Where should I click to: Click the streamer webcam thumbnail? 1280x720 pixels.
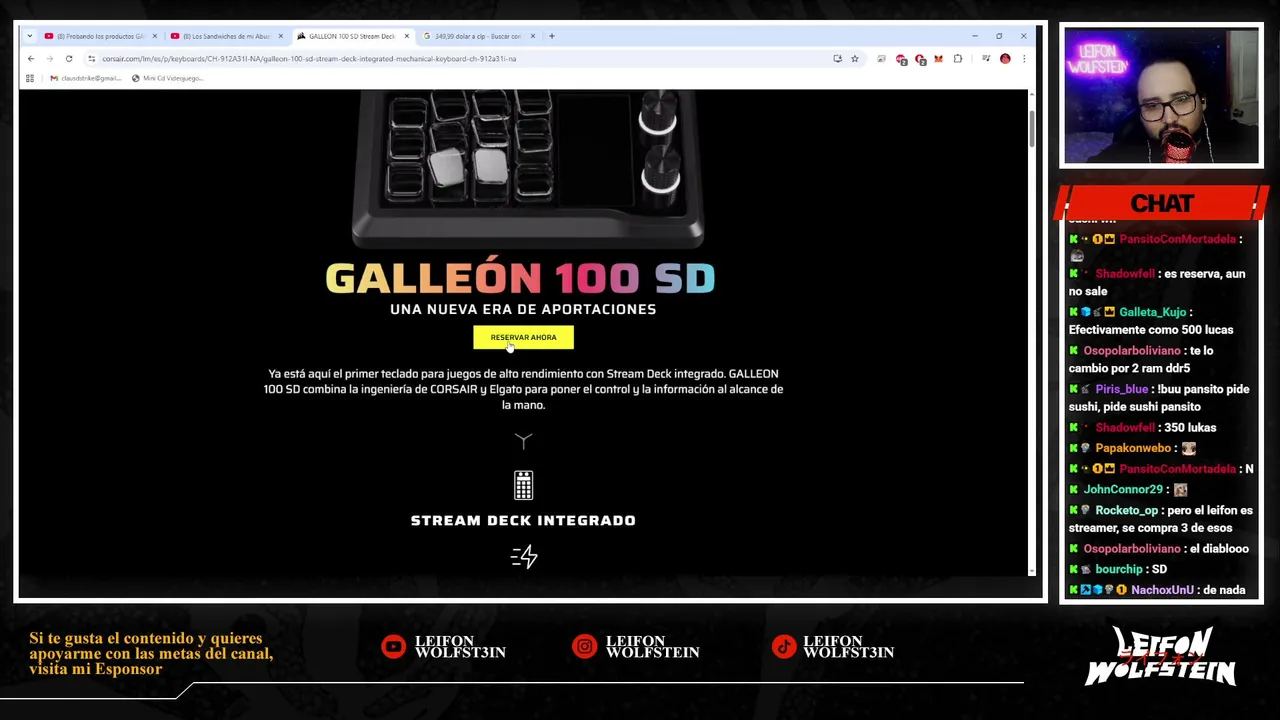tap(1161, 96)
